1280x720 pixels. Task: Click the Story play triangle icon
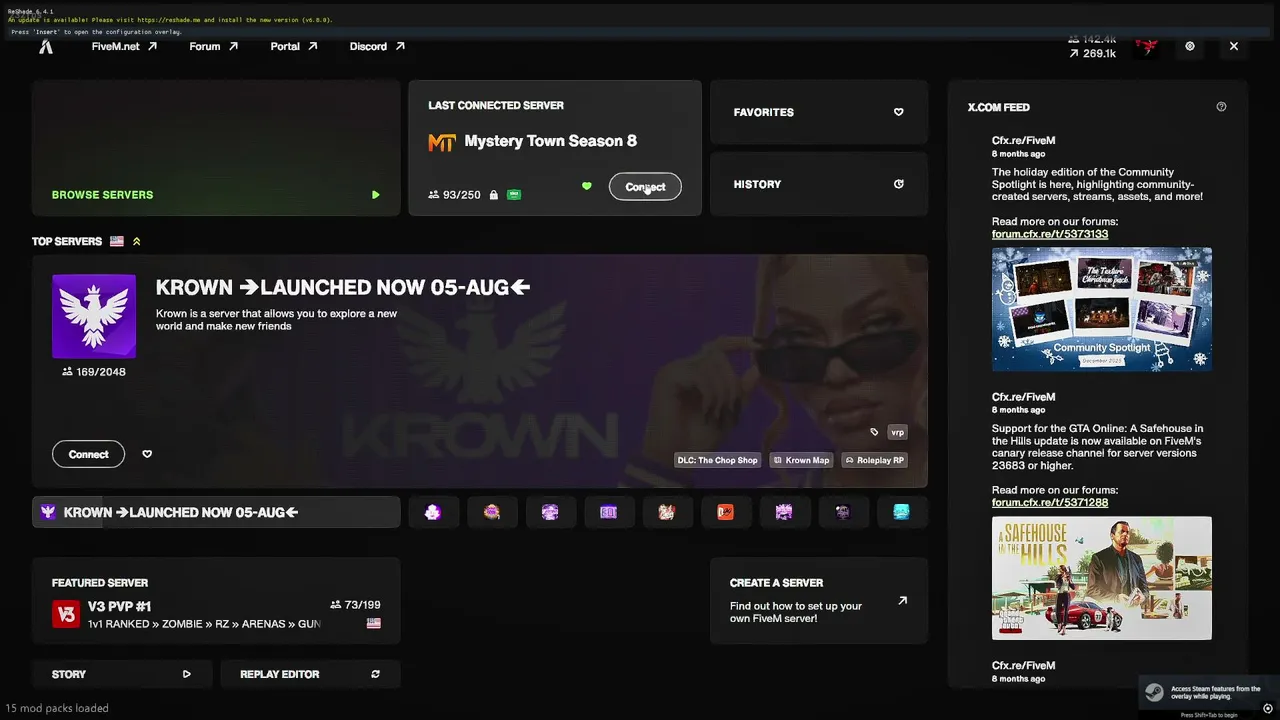tap(186, 674)
